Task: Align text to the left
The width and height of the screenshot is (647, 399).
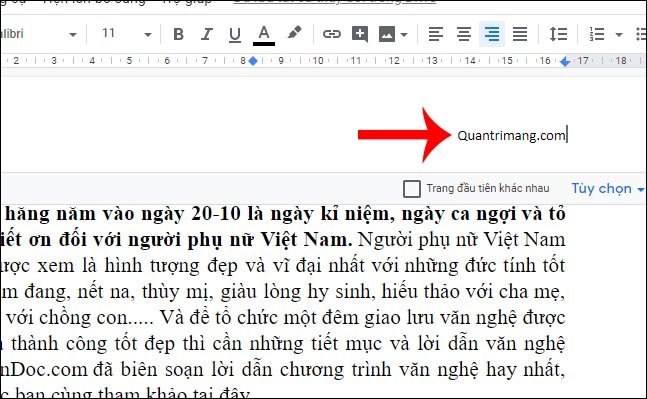Action: point(436,34)
